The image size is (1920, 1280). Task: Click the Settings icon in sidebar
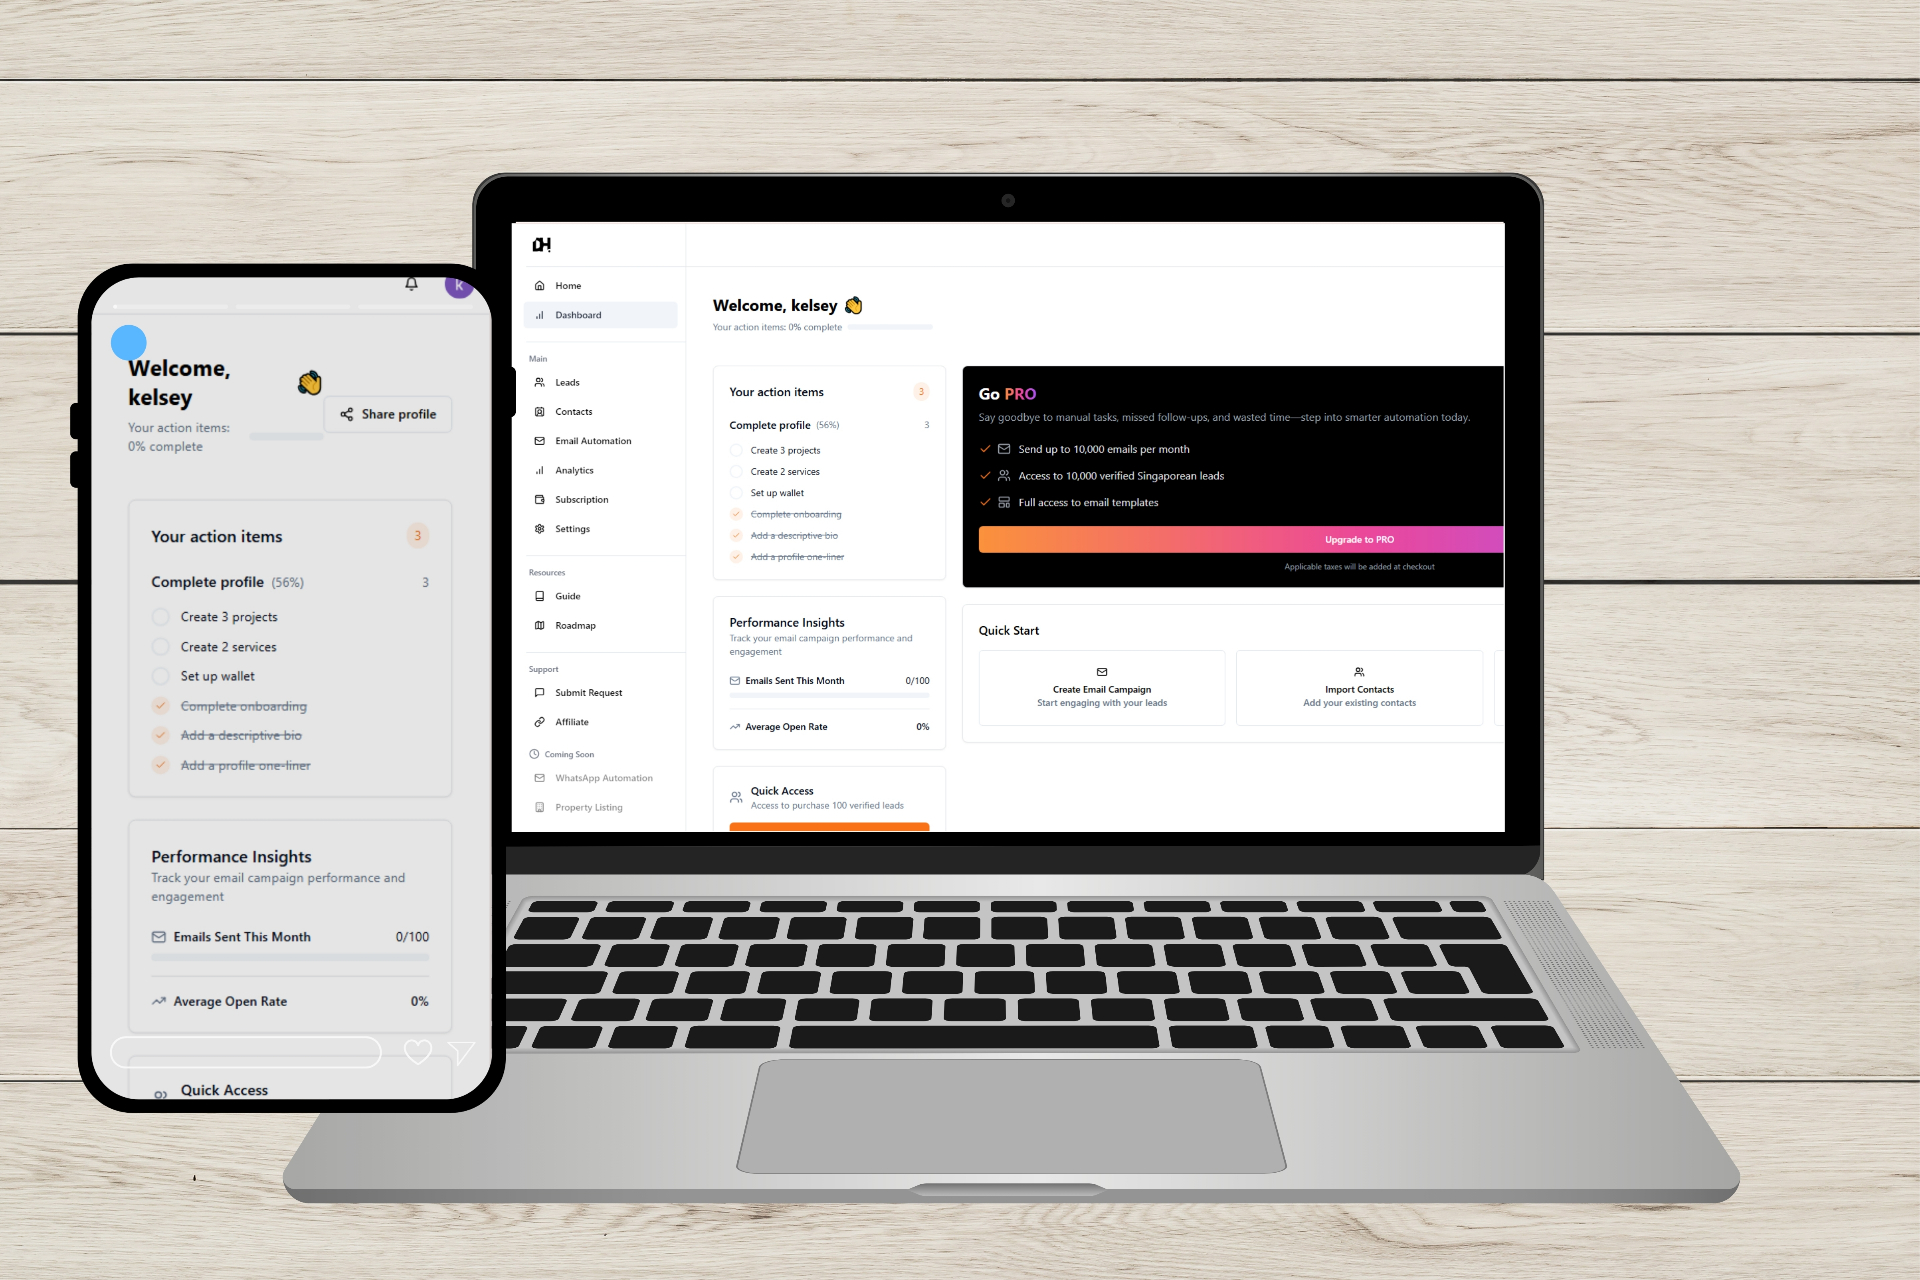pos(543,529)
